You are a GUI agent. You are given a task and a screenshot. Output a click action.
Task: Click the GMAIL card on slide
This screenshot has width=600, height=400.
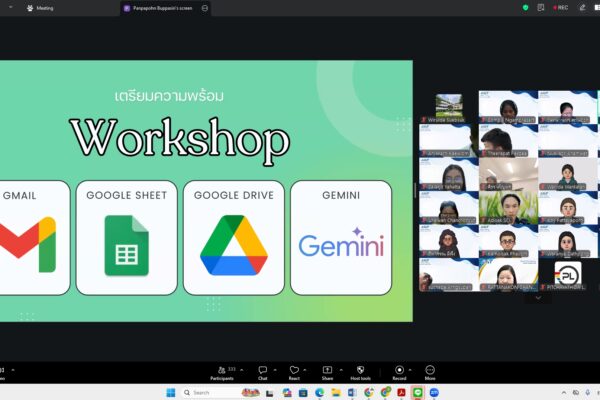tap(35, 238)
